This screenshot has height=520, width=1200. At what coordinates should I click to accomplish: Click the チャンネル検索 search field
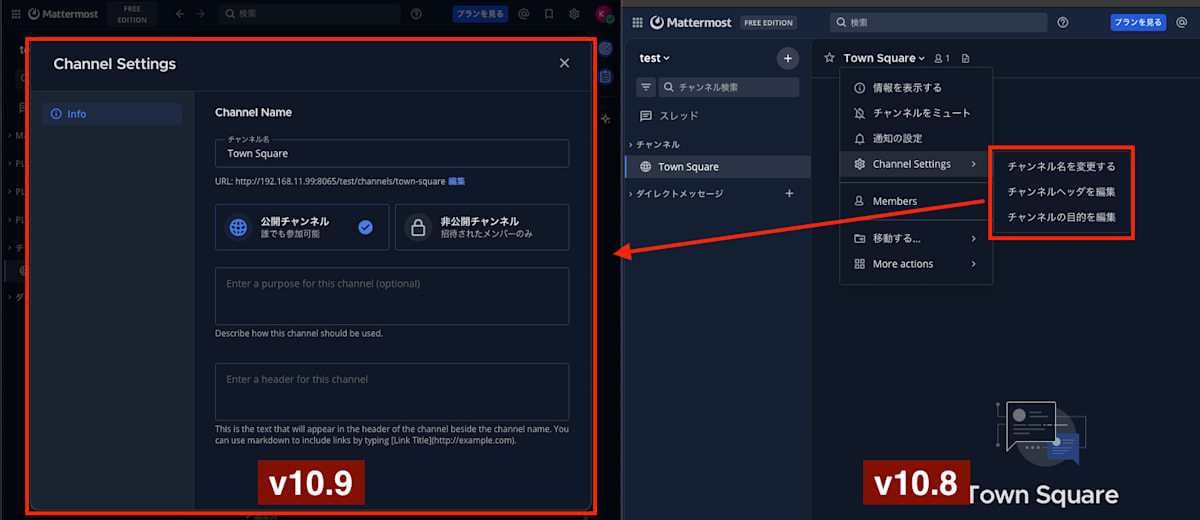tap(729, 87)
